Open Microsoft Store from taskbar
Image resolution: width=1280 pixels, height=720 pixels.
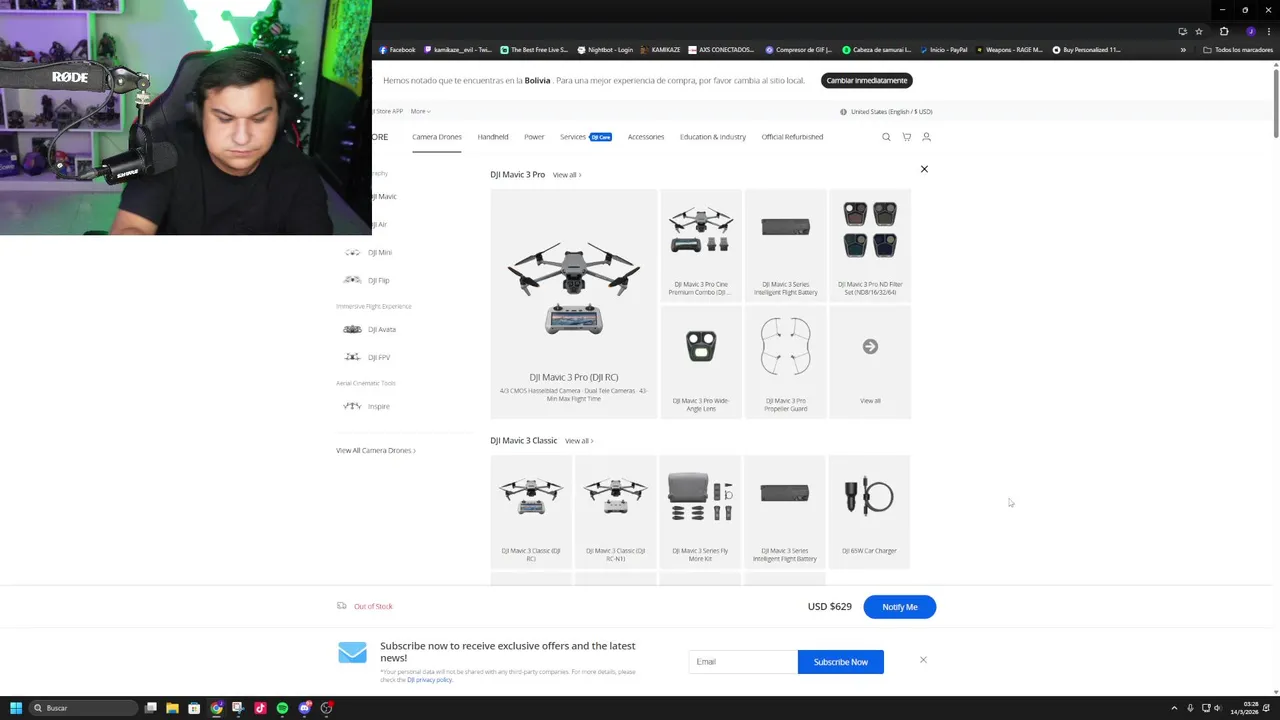point(194,708)
